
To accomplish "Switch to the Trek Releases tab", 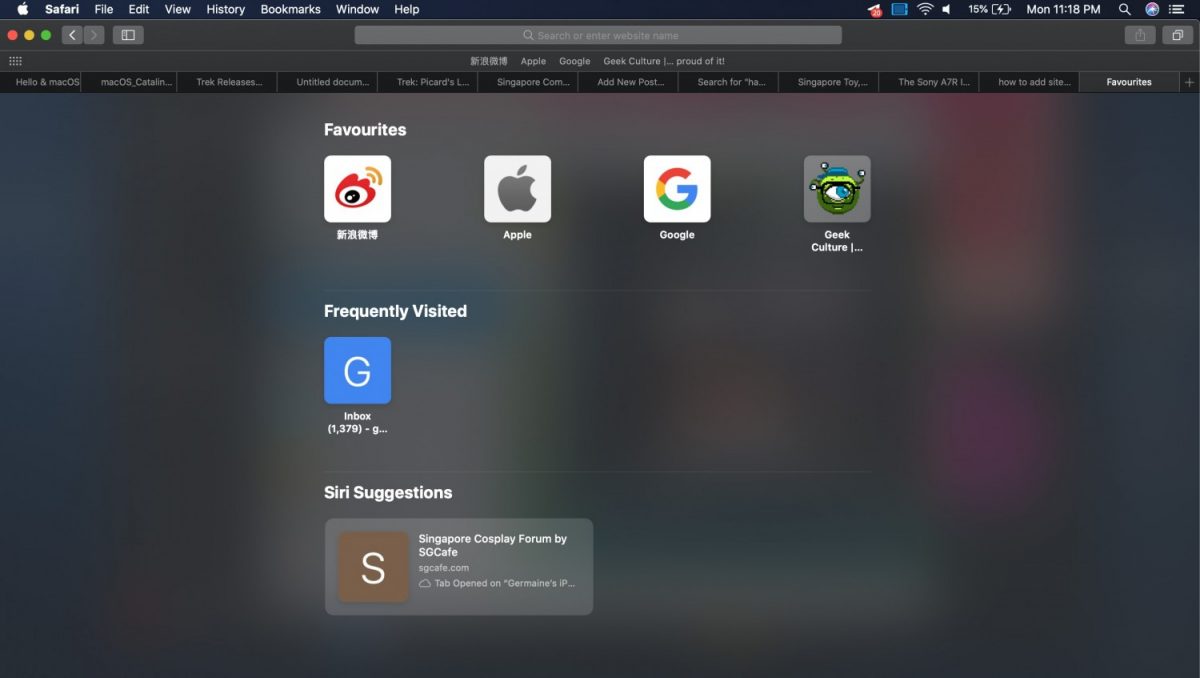I will (x=229, y=82).
